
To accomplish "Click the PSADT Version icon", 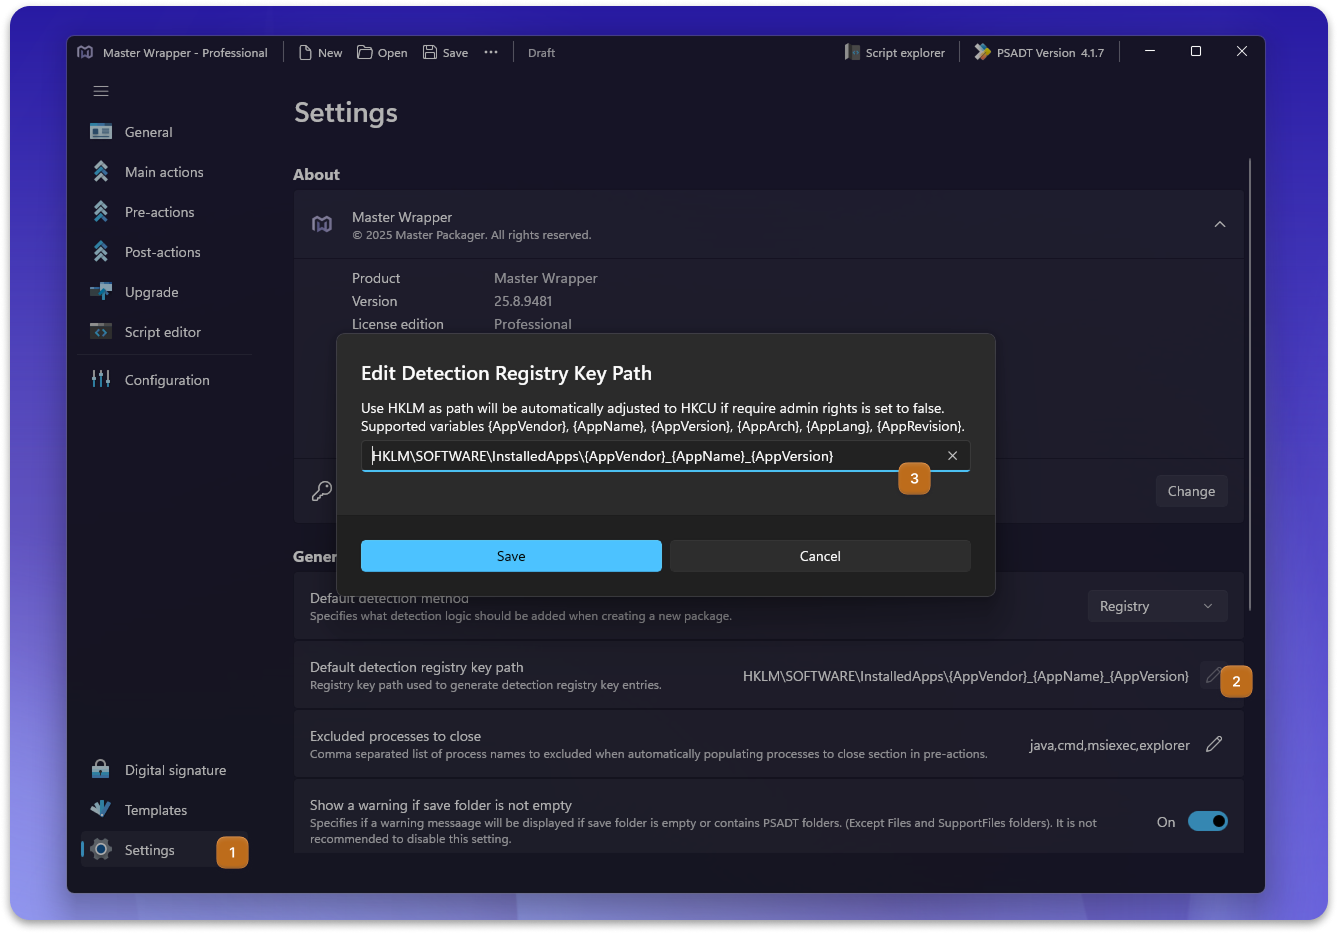I will point(982,52).
